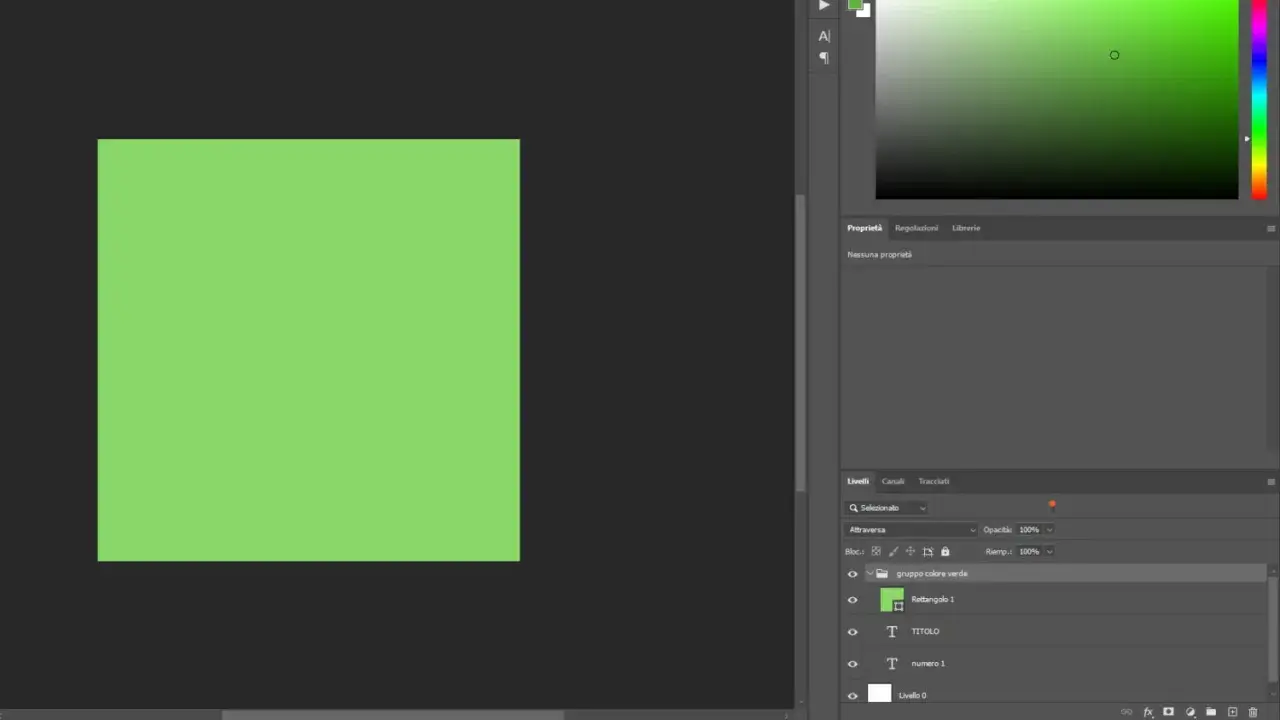This screenshot has height=720, width=1280.
Task: Click the foreground color swatch
Action: (x=855, y=4)
